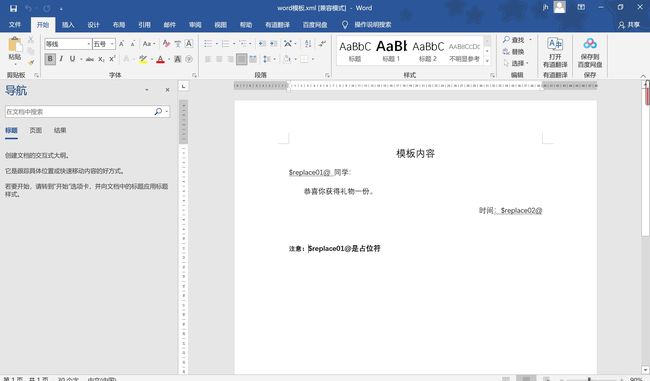Click the text highlight color pen icon
This screenshot has width=650, height=381.
coord(143,59)
